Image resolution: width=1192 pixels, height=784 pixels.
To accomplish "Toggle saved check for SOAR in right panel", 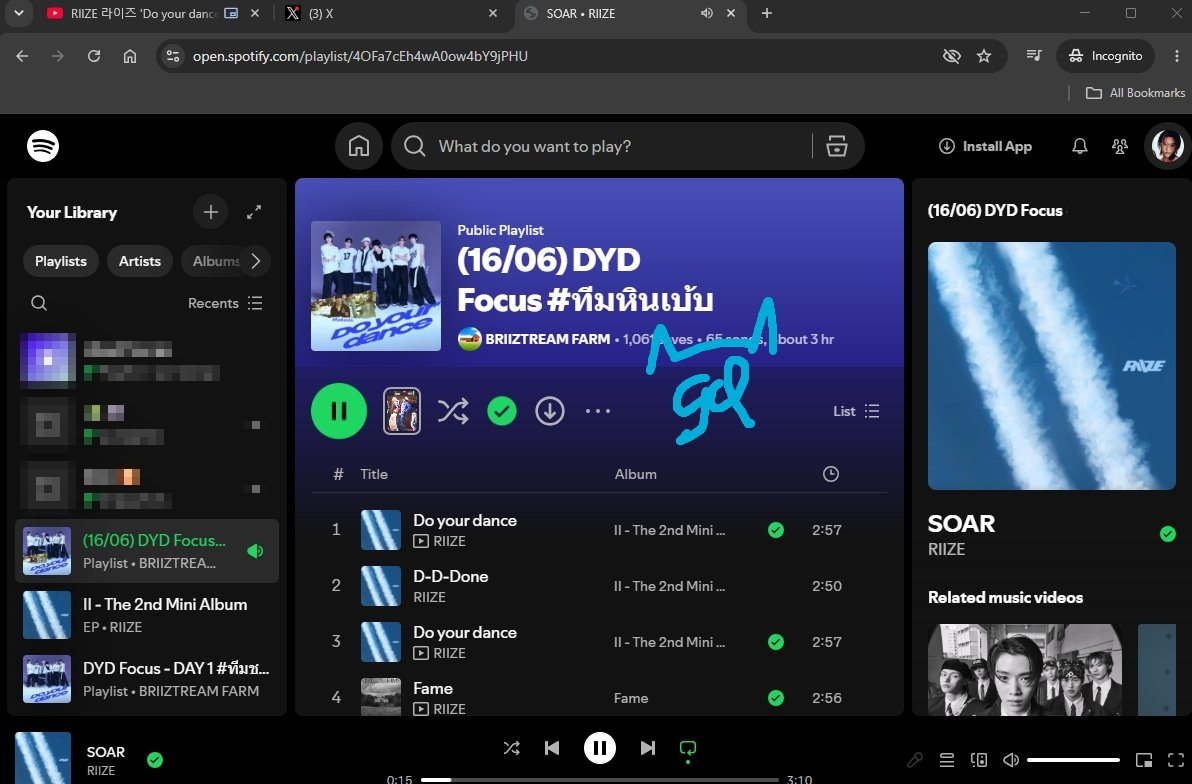I will [1168, 535].
